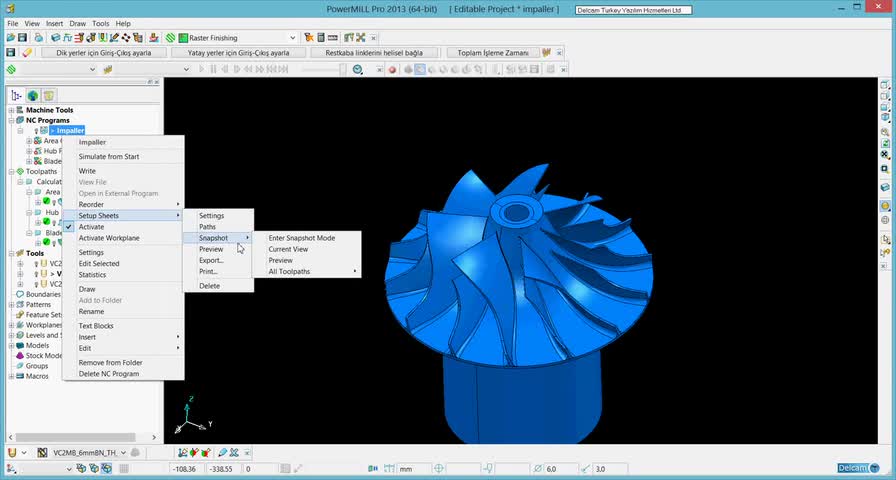Click the red ViewMill record icon
Viewport: 896px width, 480px height.
(392, 70)
